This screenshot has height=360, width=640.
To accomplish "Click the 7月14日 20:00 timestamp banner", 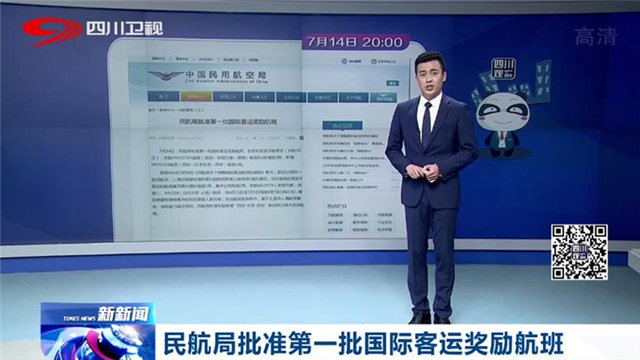I will (355, 42).
